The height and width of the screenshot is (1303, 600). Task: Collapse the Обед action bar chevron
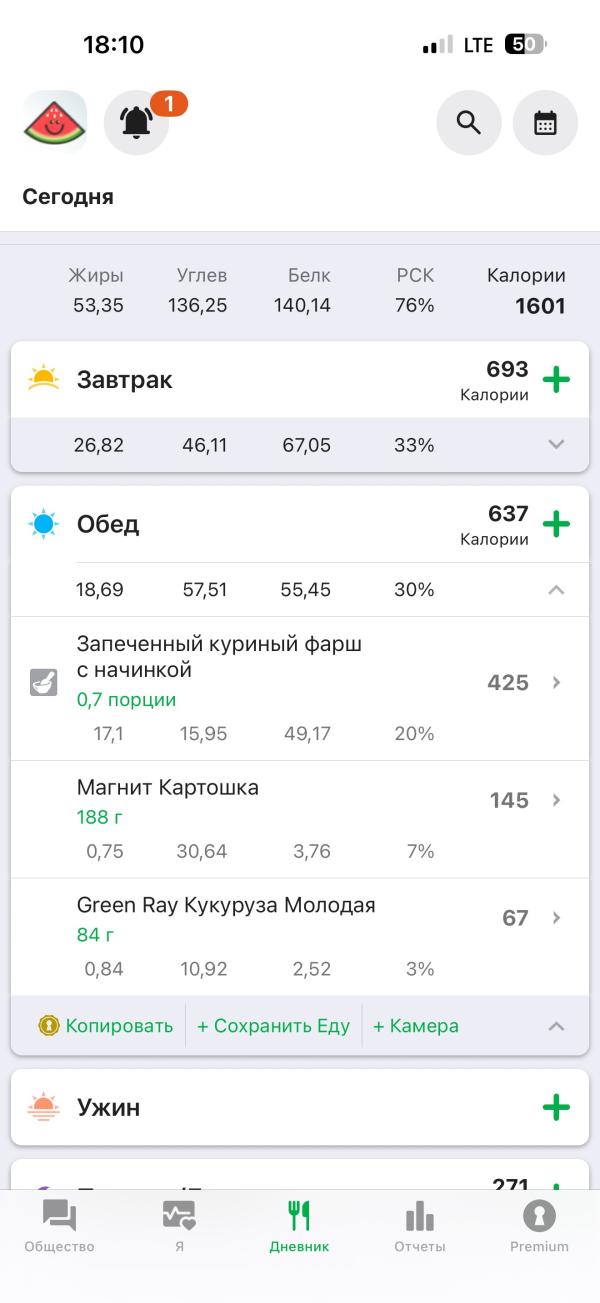pyautogui.click(x=557, y=1026)
